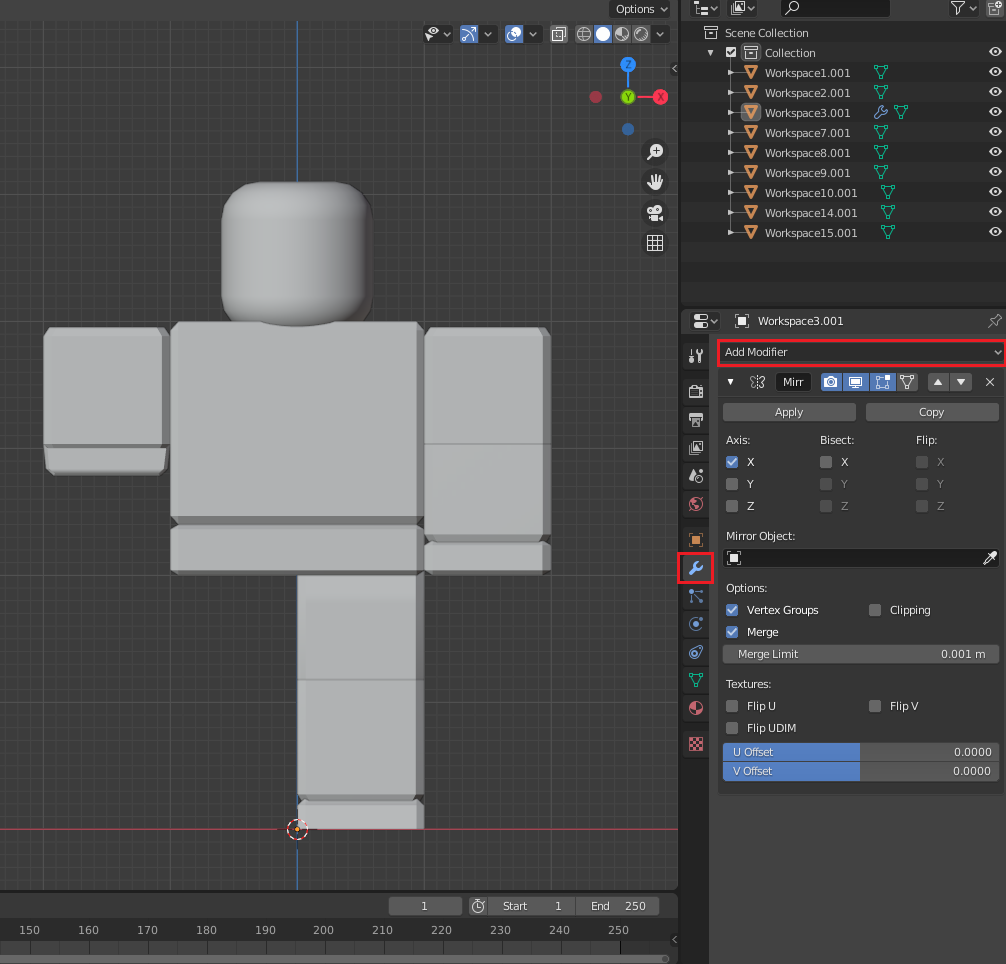This screenshot has height=964, width=1006.
Task: Toggle mirror modifier edit mode display
Action: (882, 382)
